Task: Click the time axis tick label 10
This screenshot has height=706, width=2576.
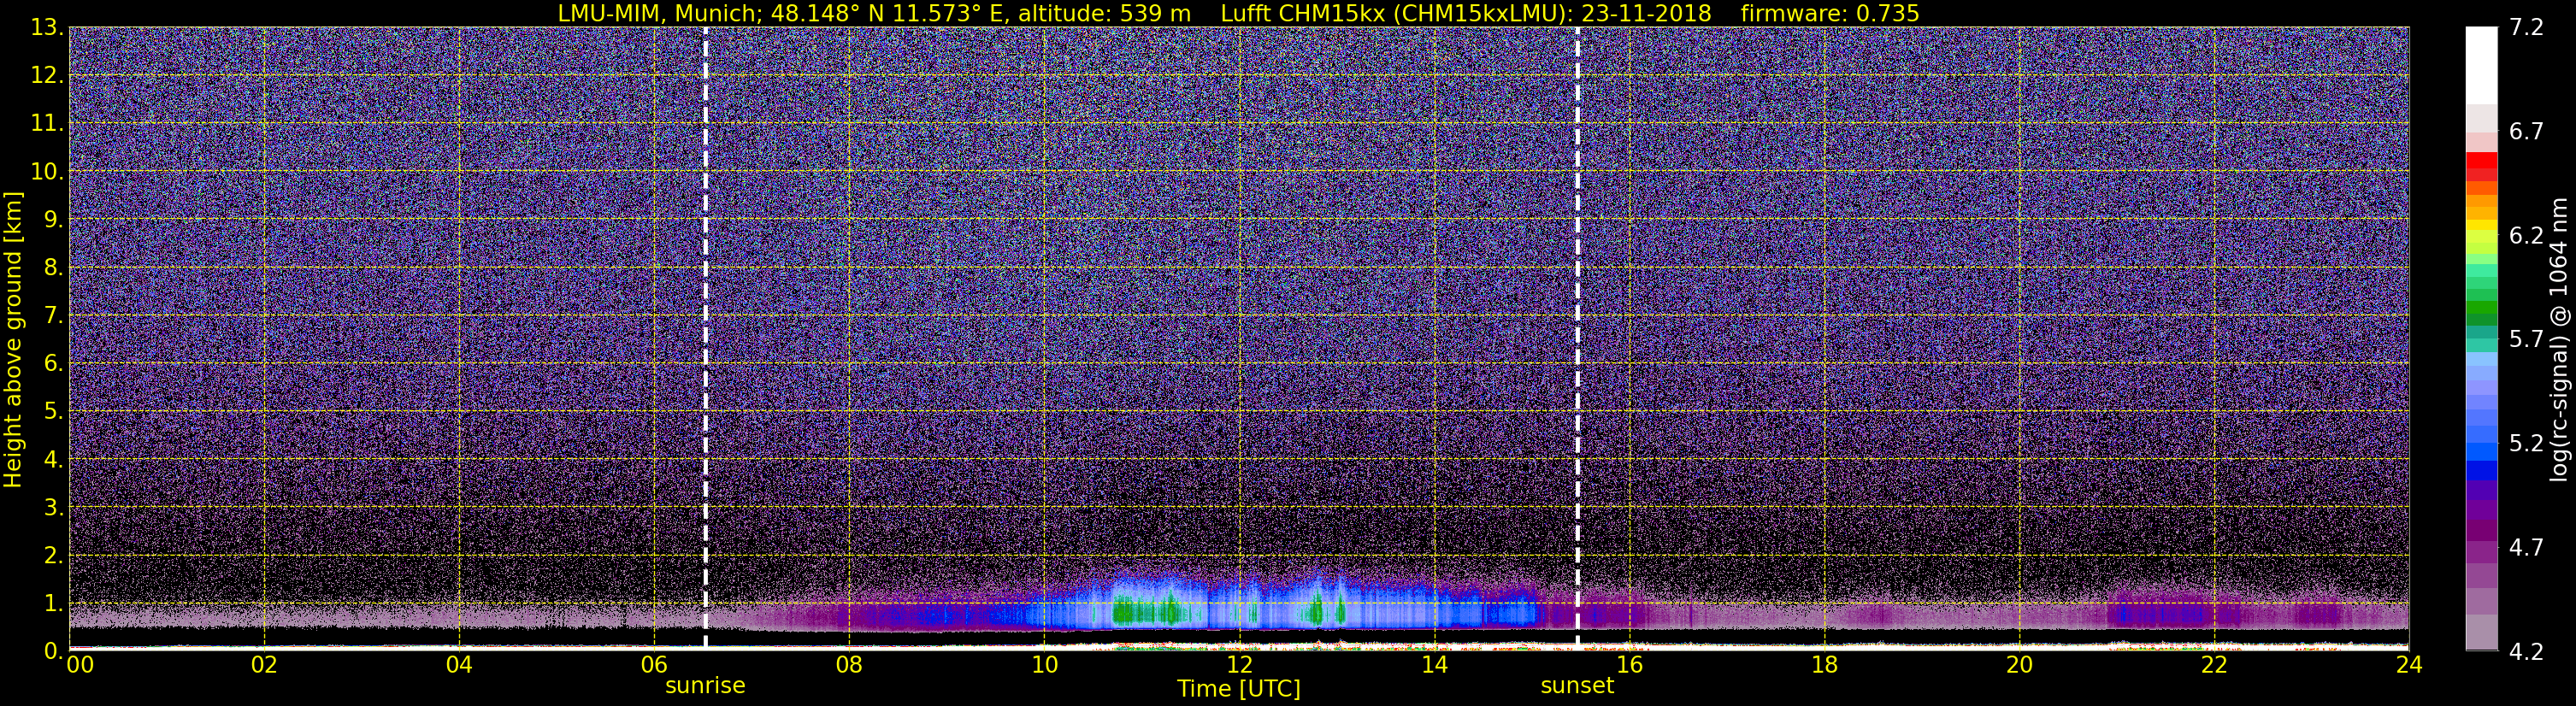Action: 1044,666
